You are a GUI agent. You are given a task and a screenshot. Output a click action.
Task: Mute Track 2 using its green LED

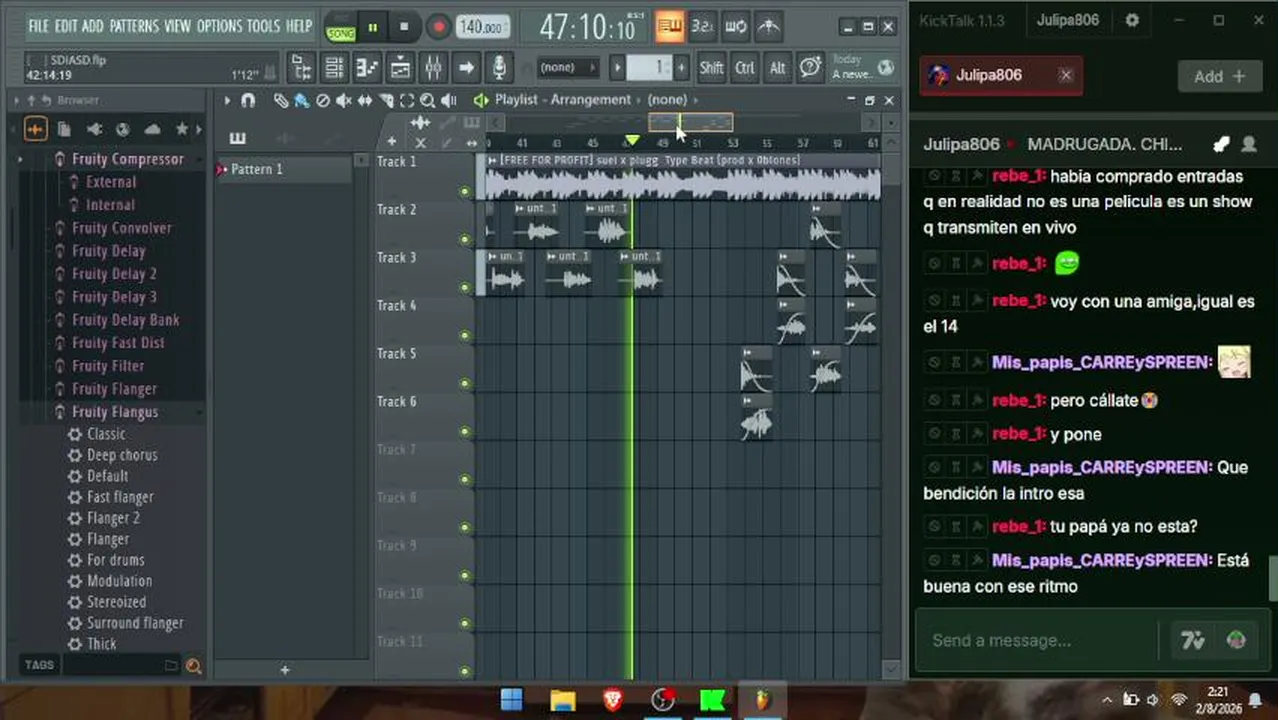464,239
